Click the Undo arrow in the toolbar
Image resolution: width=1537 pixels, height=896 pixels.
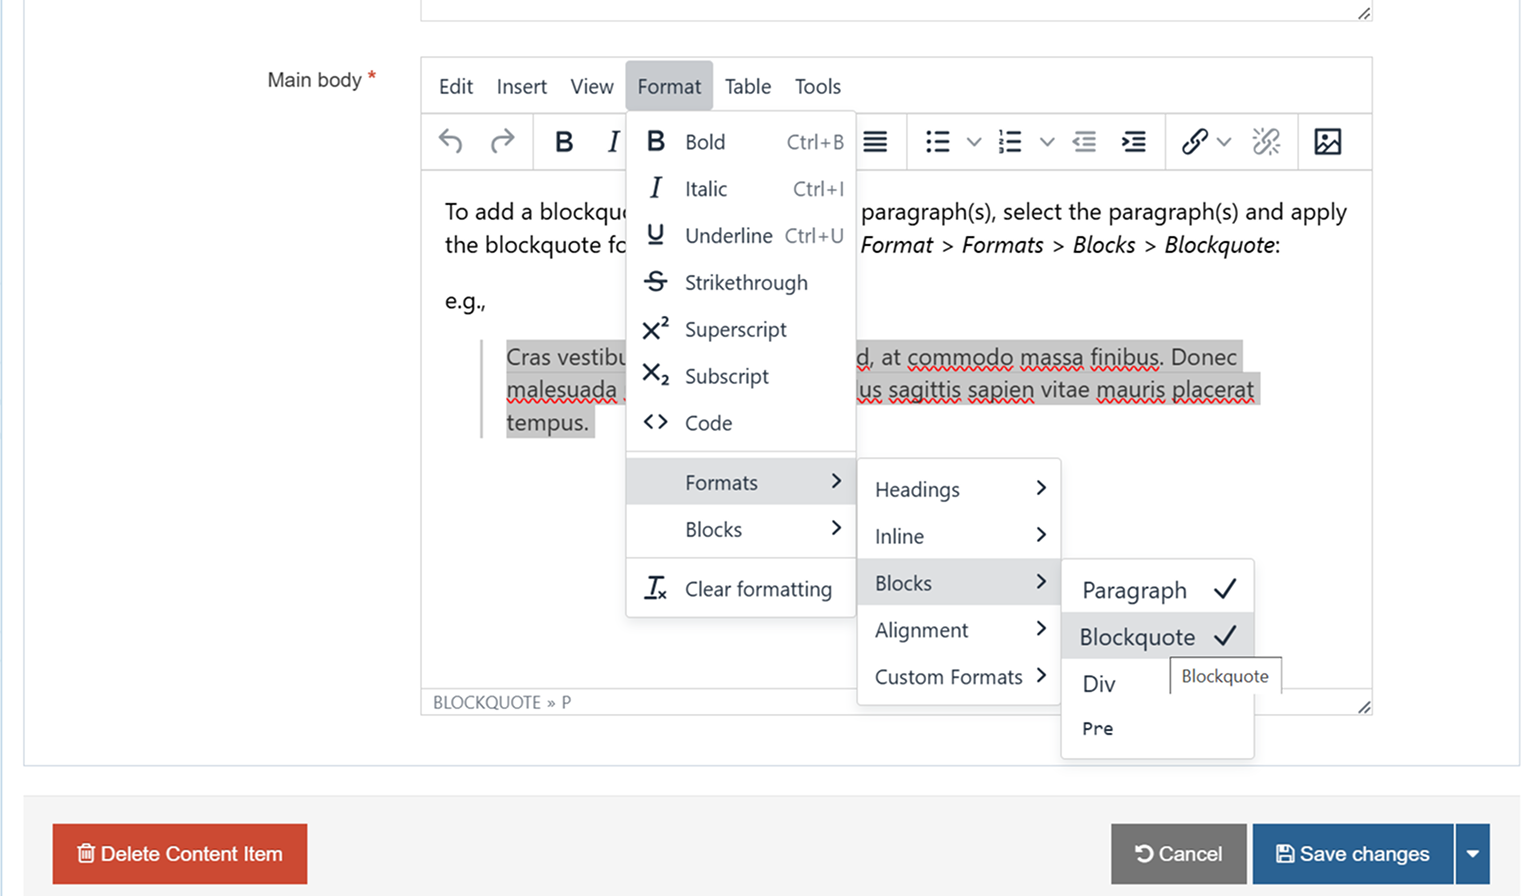coord(451,142)
